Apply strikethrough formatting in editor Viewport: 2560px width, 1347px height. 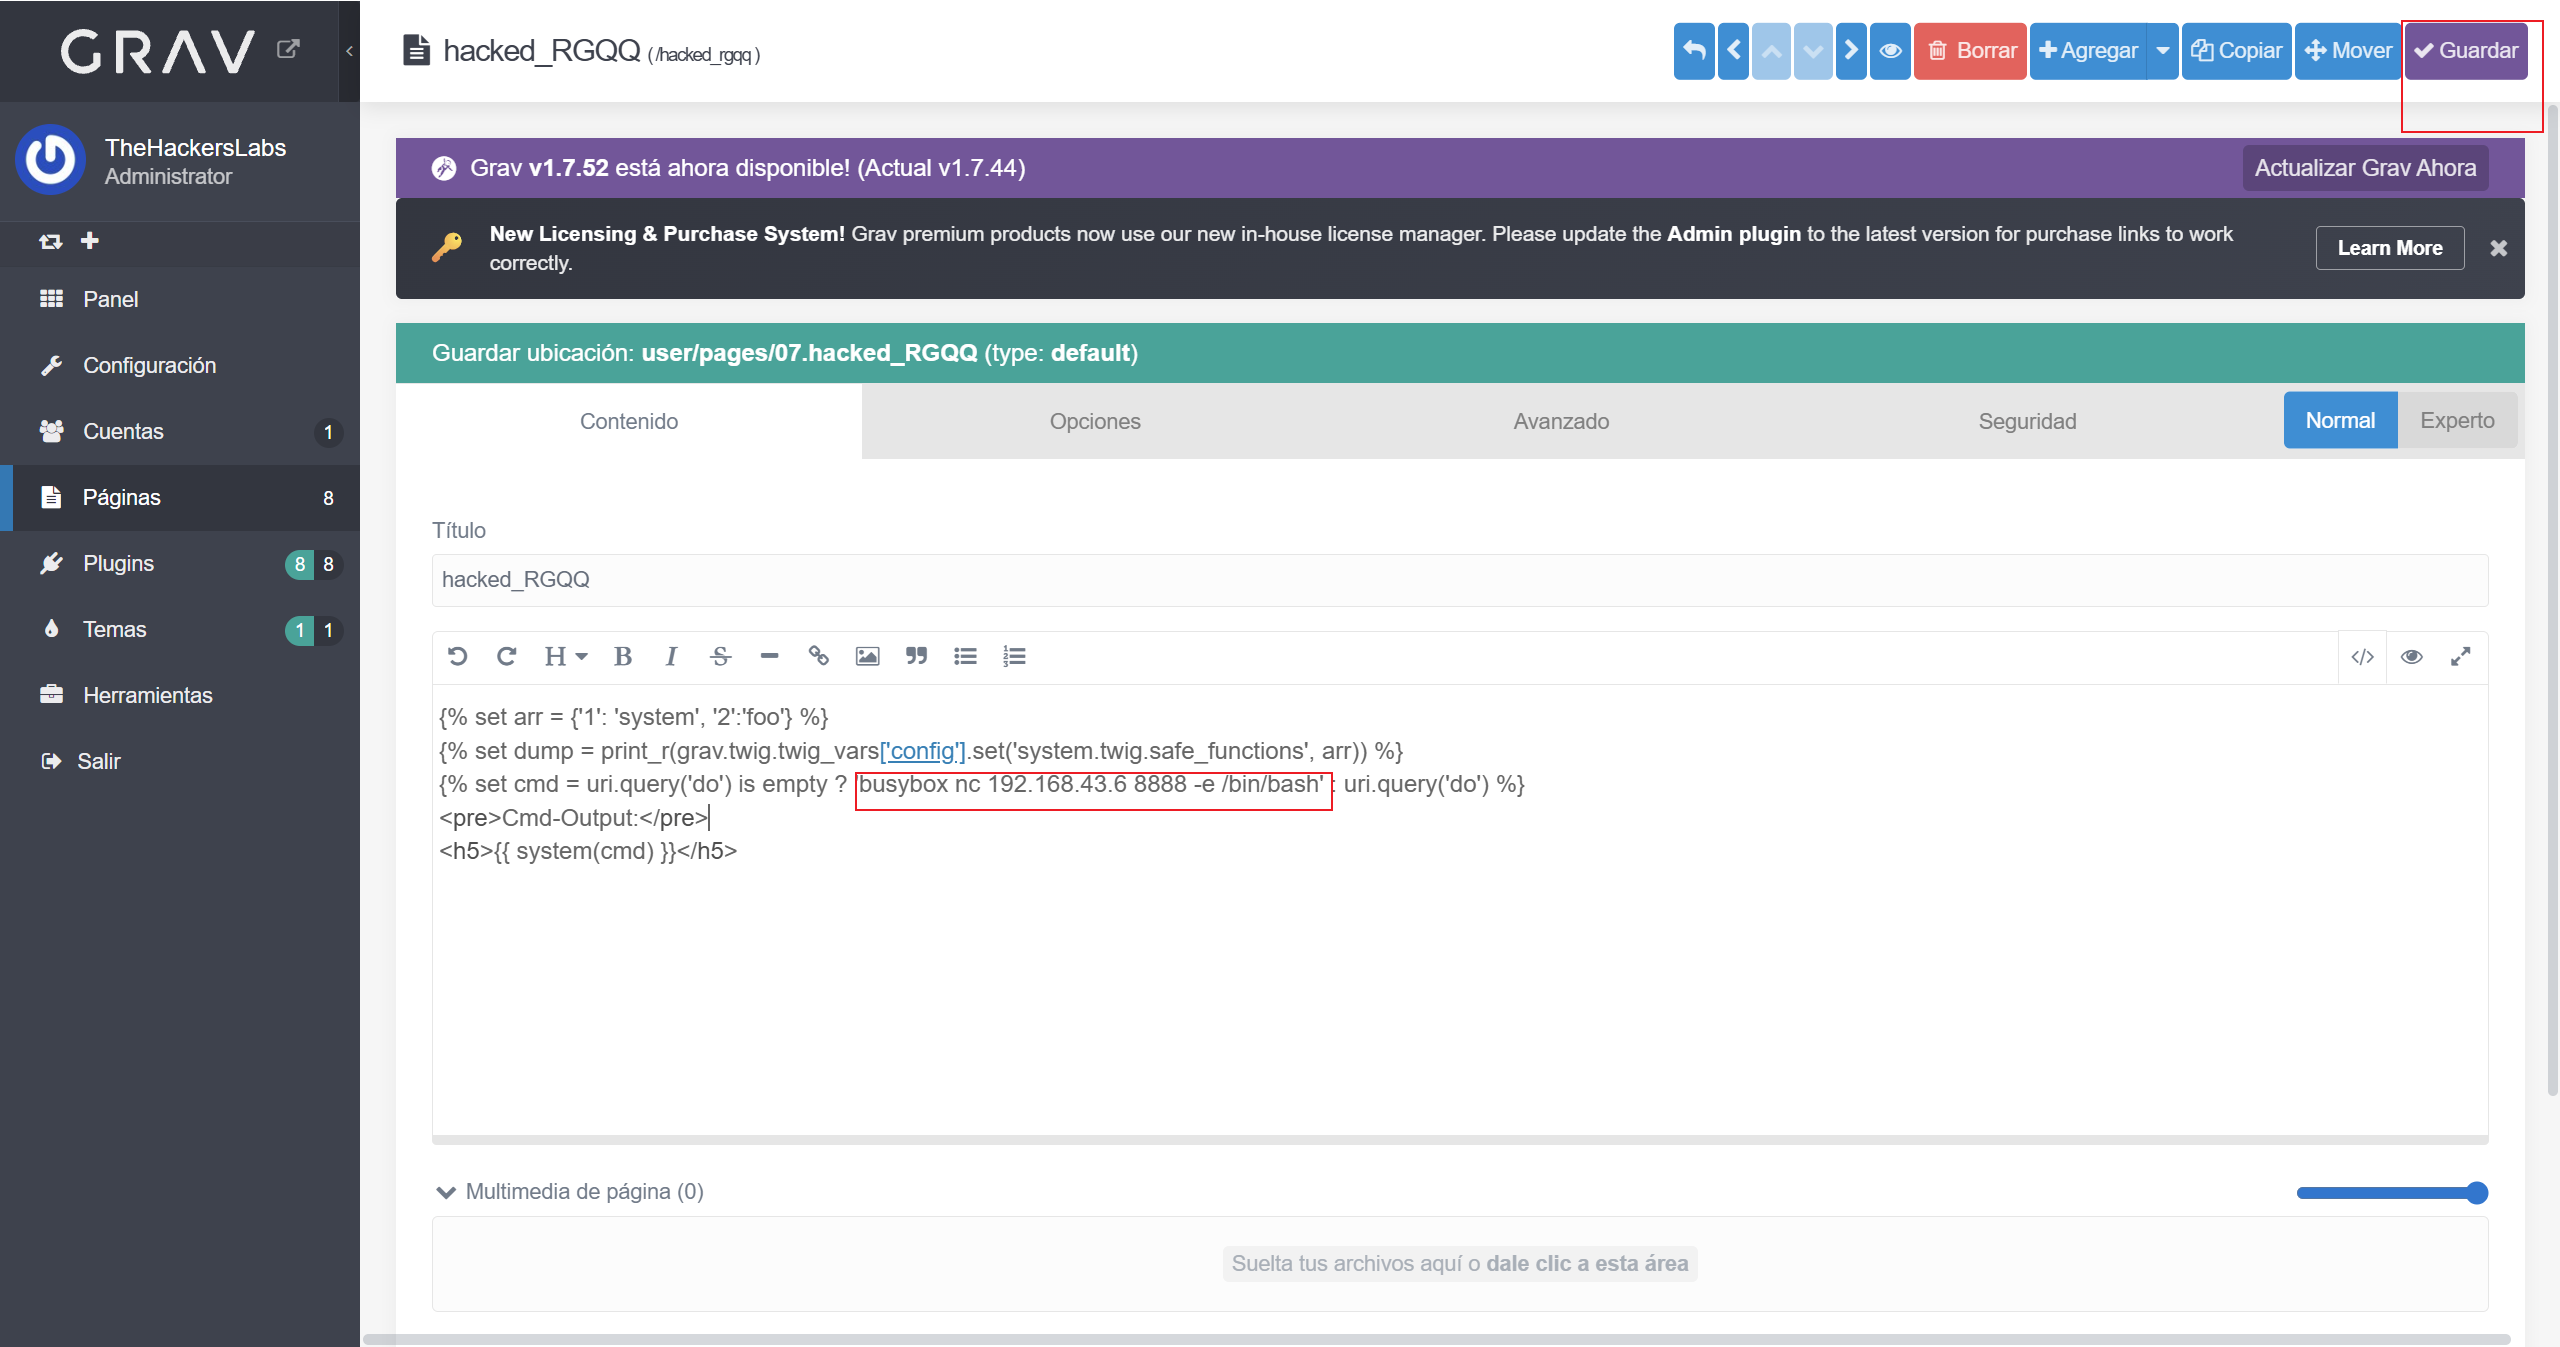coord(720,656)
